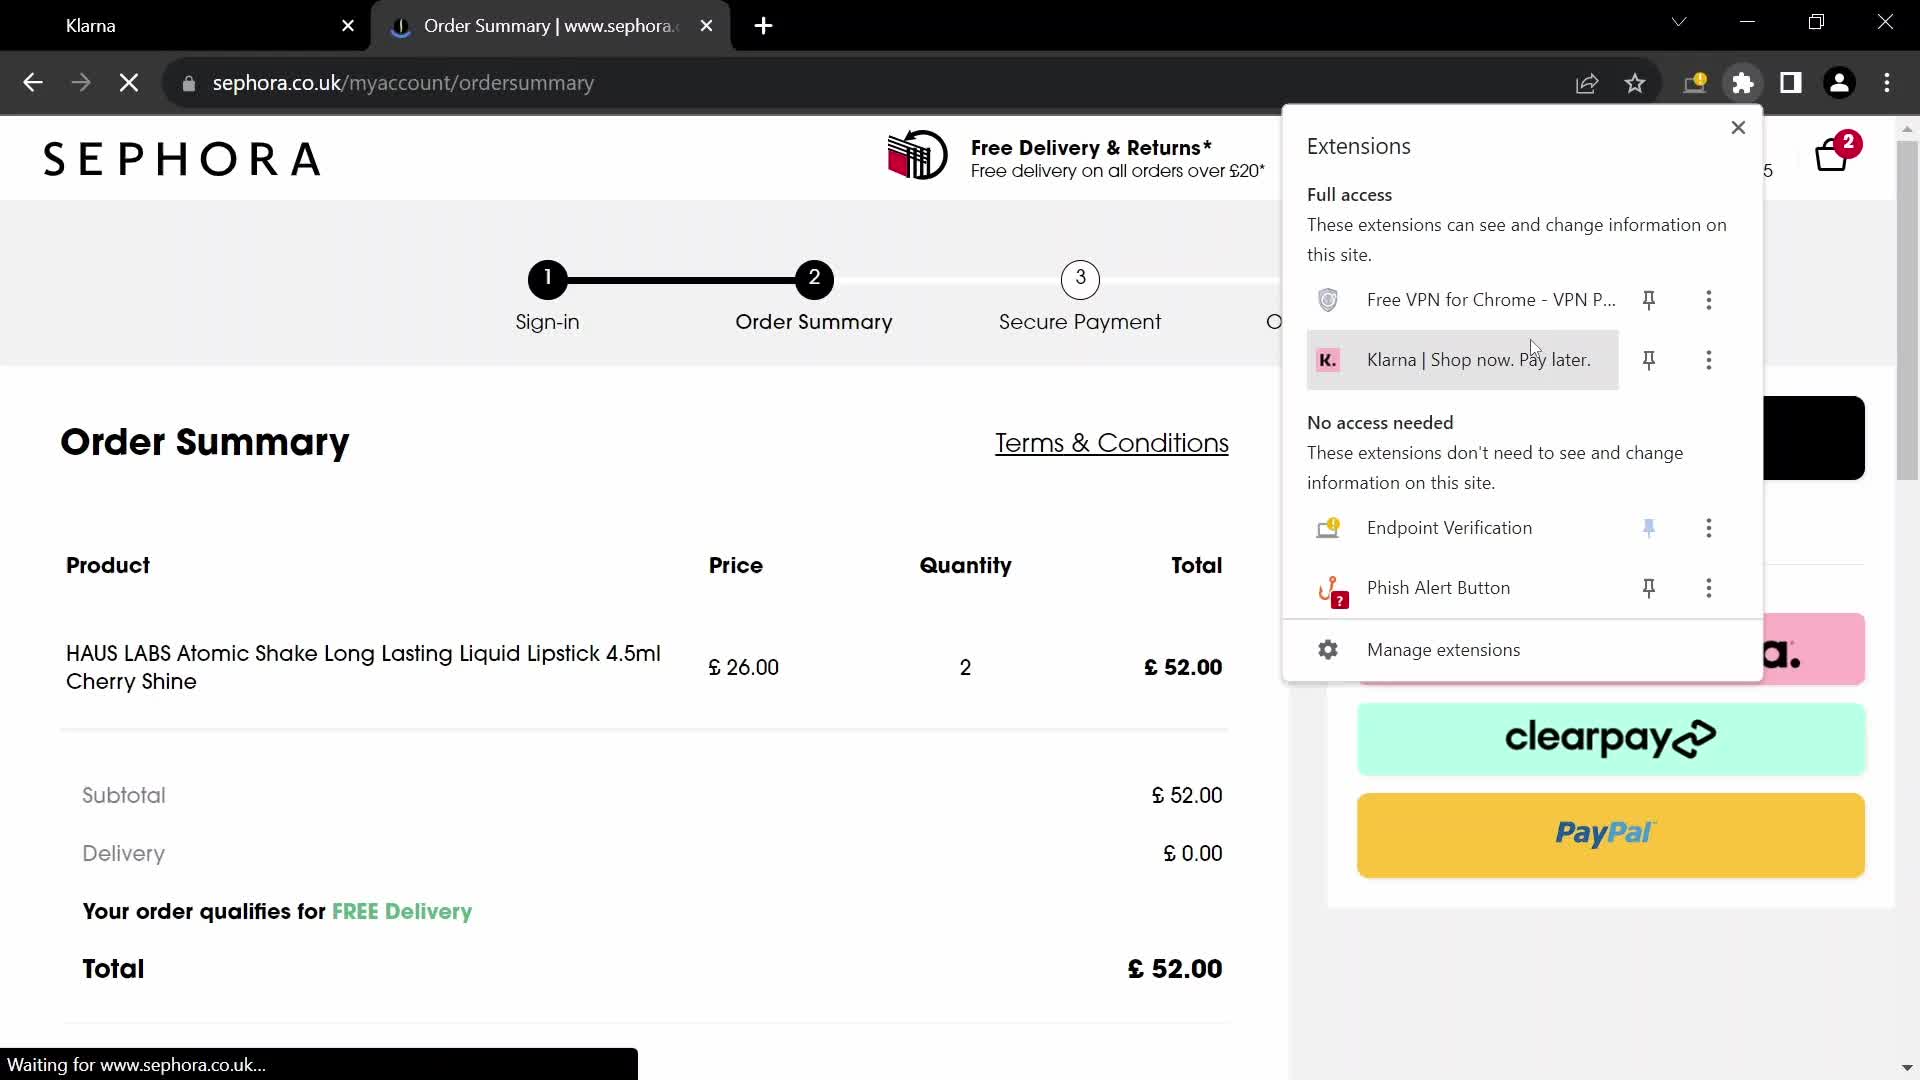Open the shopping basket with 2 items
This screenshot has height=1080, width=1920.
coord(1836,153)
